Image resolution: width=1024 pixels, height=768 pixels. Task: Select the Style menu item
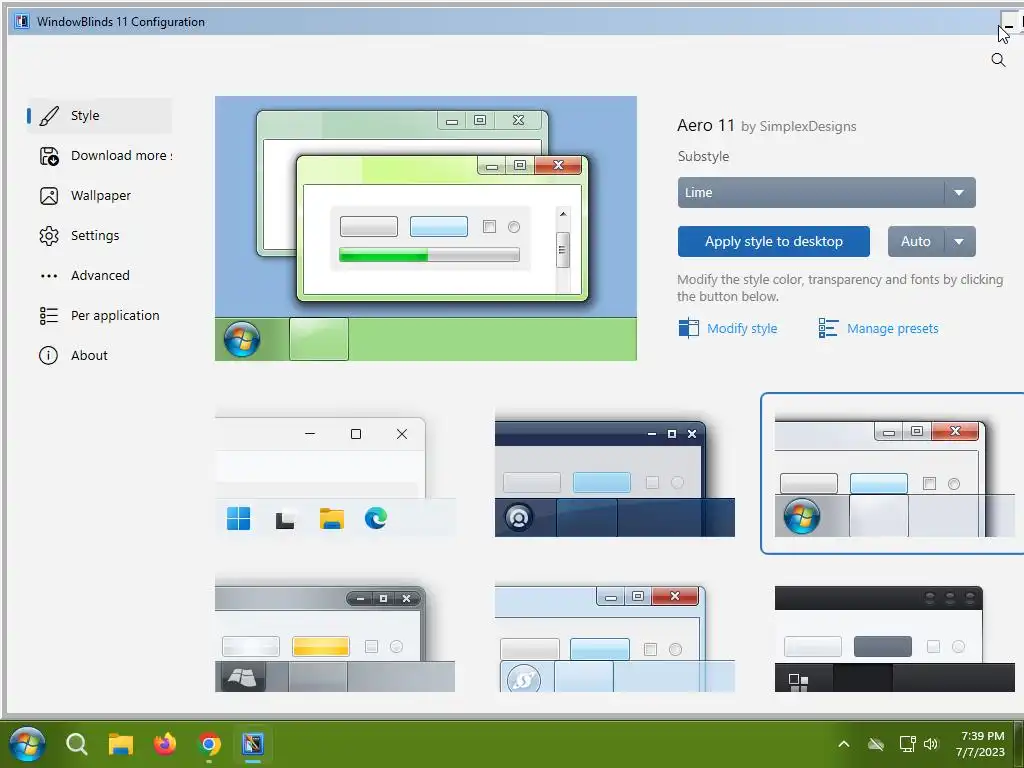(99, 116)
